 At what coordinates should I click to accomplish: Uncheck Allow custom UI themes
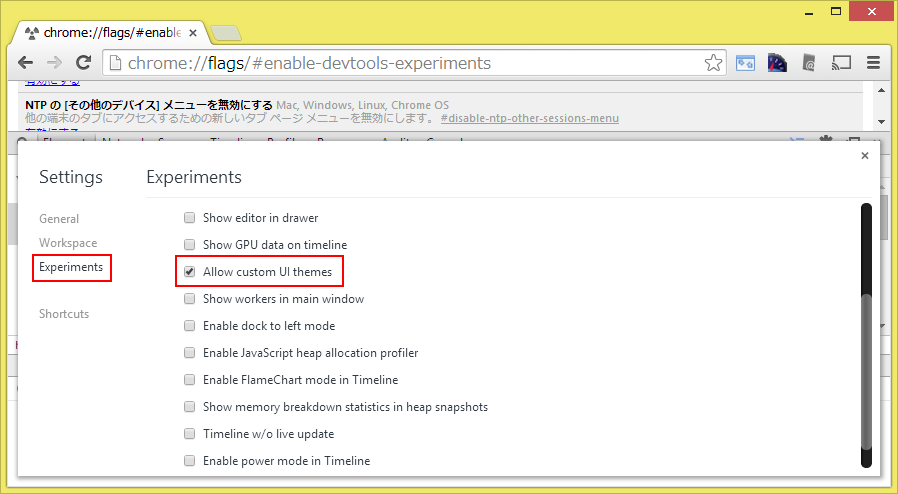(190, 271)
